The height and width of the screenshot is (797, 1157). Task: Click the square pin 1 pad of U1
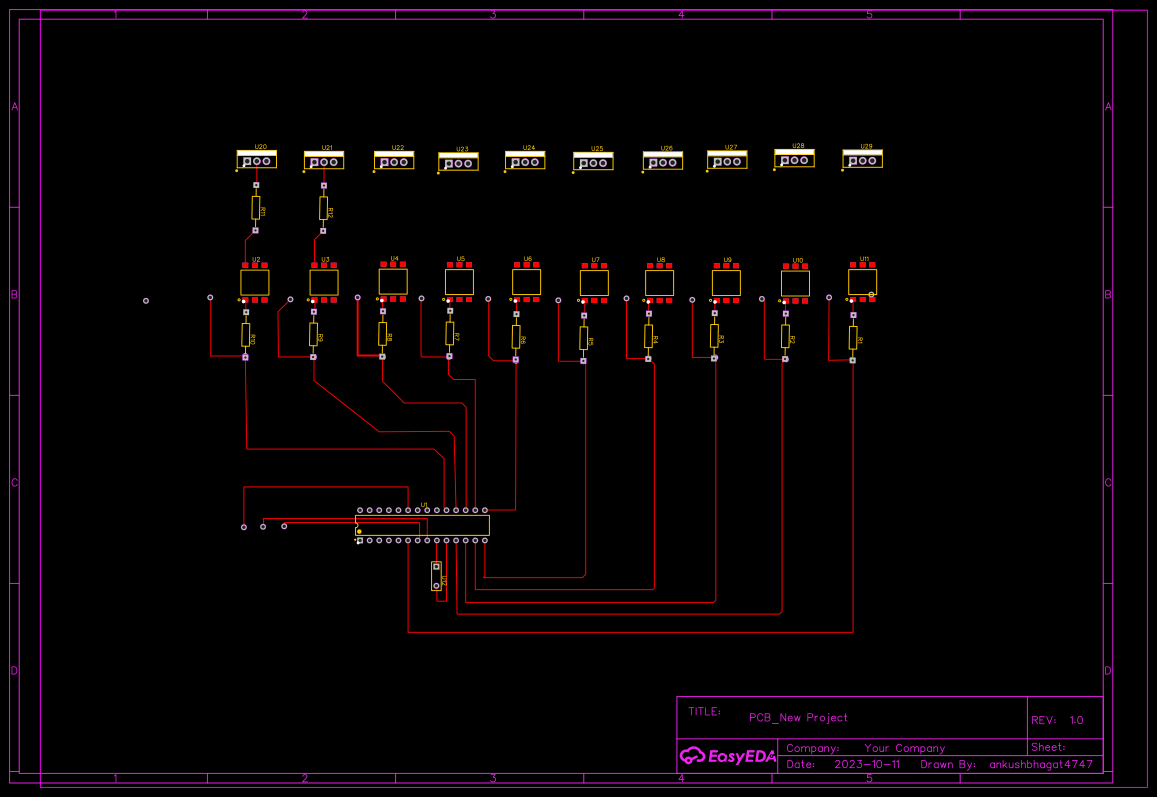360,541
